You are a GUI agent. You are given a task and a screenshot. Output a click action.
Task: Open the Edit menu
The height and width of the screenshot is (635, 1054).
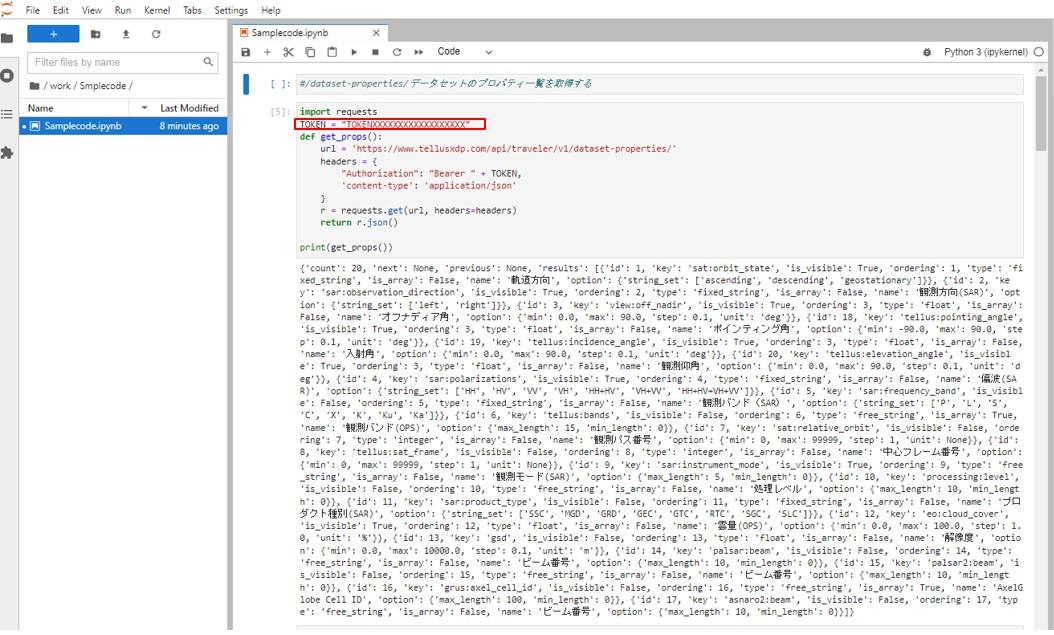pos(60,10)
